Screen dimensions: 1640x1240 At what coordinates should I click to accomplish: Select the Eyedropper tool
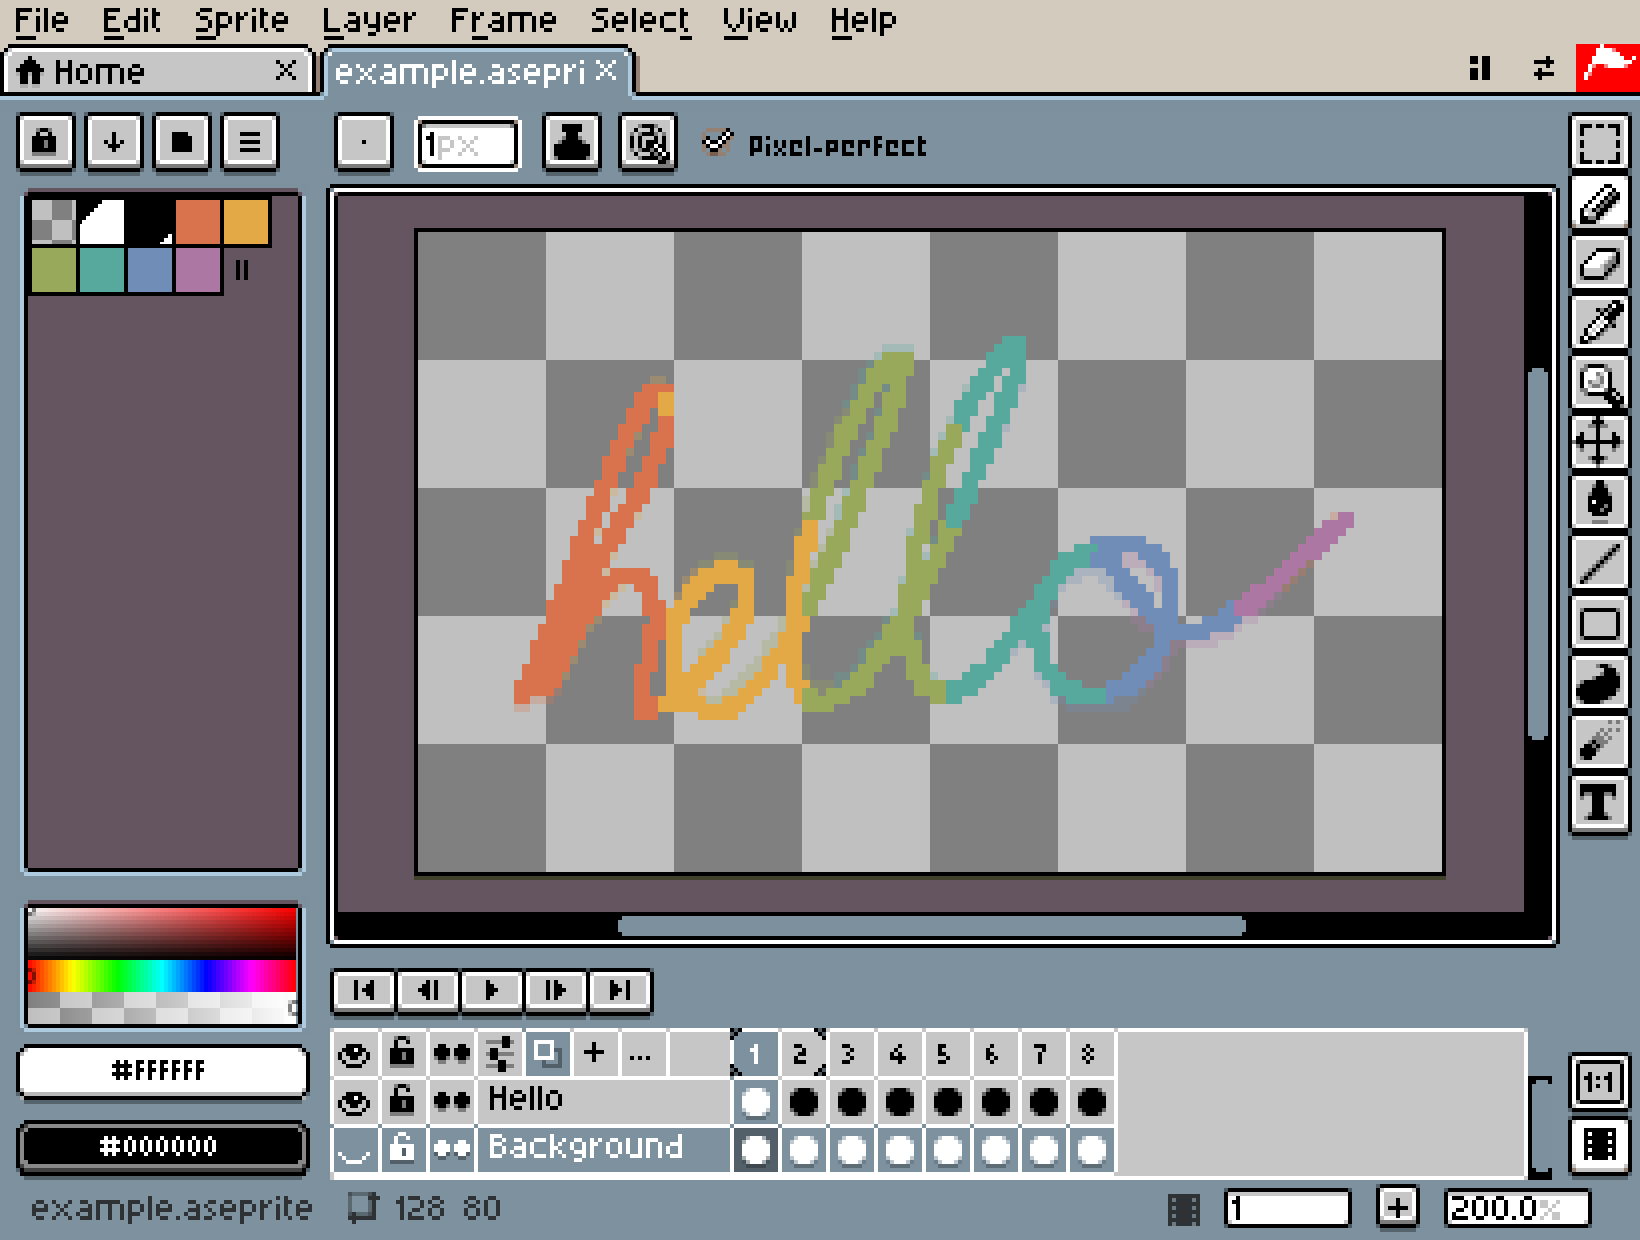tap(1599, 323)
